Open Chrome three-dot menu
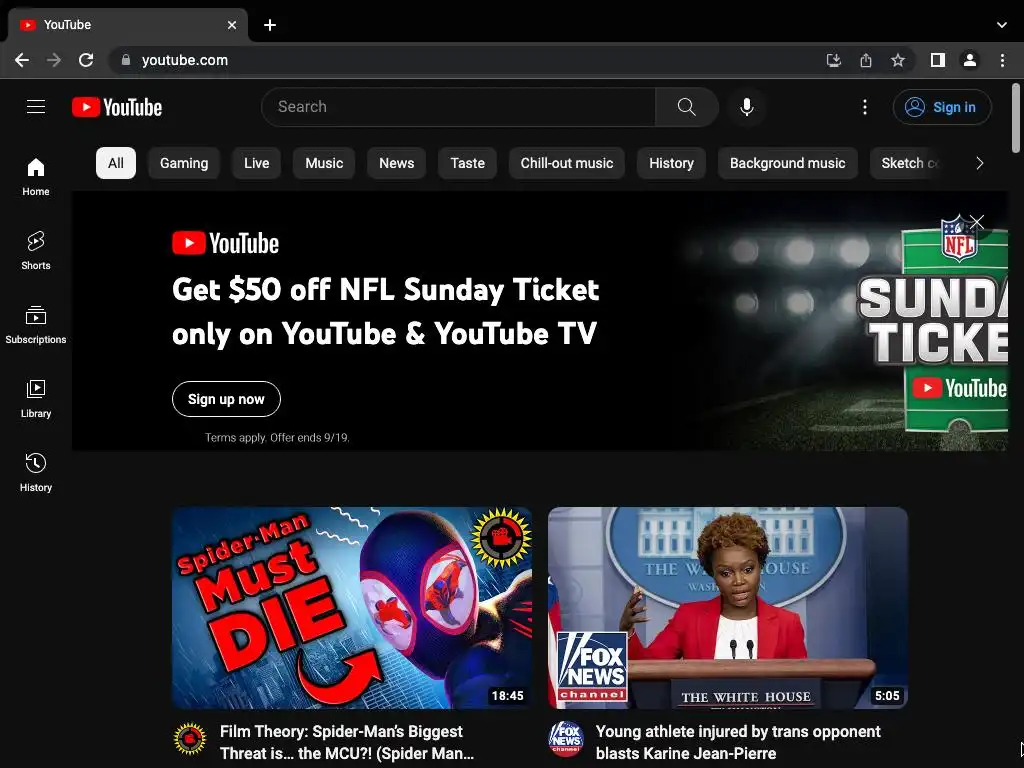 (1002, 60)
